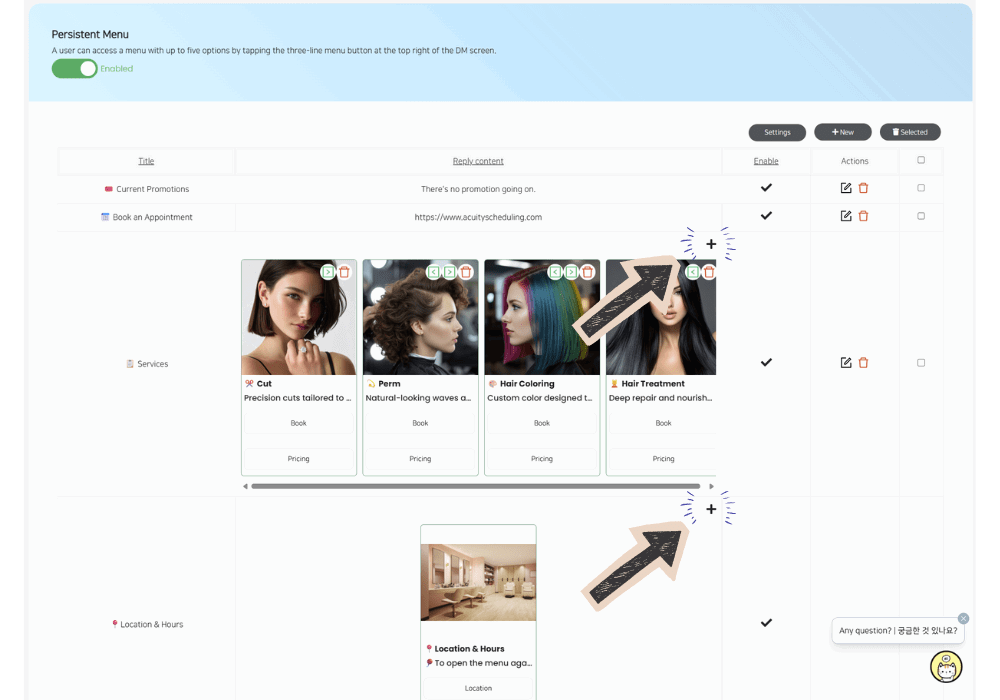The width and height of the screenshot is (1000, 700).
Task: Click the Actions column header
Action: point(855,161)
